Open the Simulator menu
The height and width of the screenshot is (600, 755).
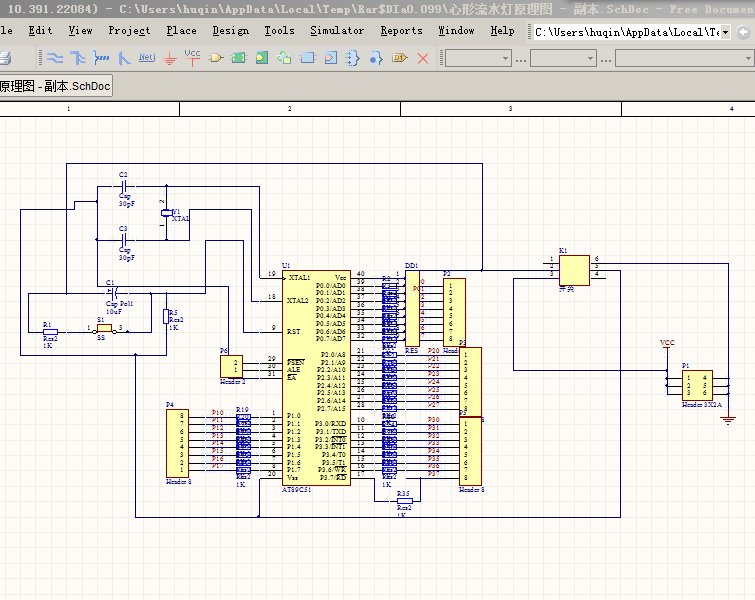(x=337, y=31)
